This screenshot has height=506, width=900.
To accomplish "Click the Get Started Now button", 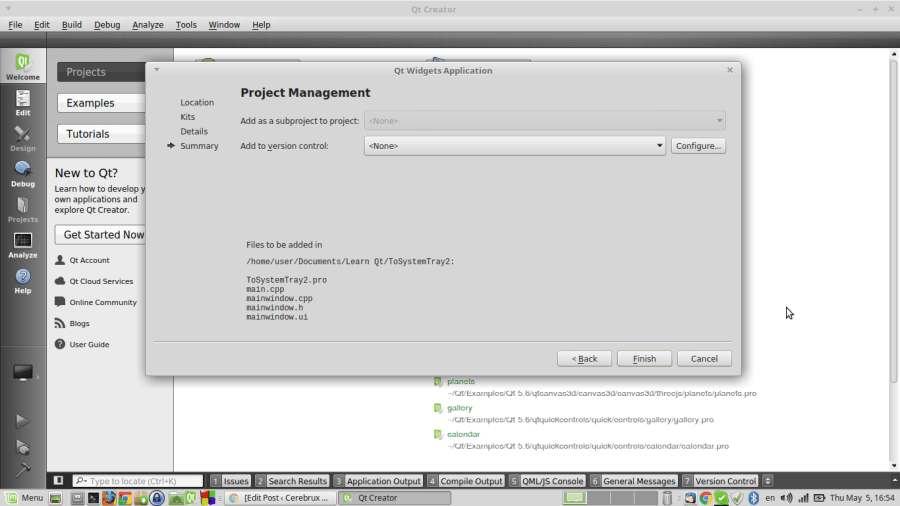I will coord(100,235).
